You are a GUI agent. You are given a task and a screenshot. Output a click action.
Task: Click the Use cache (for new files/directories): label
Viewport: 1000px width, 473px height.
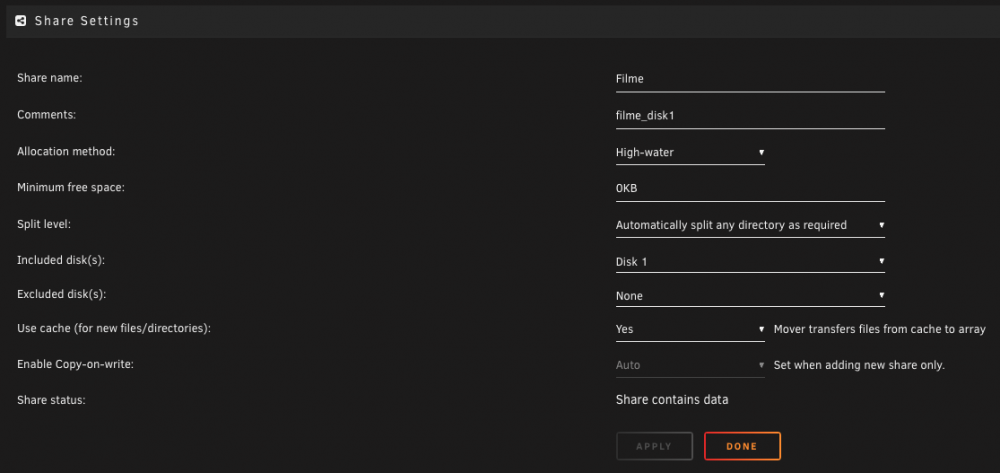[114, 328]
